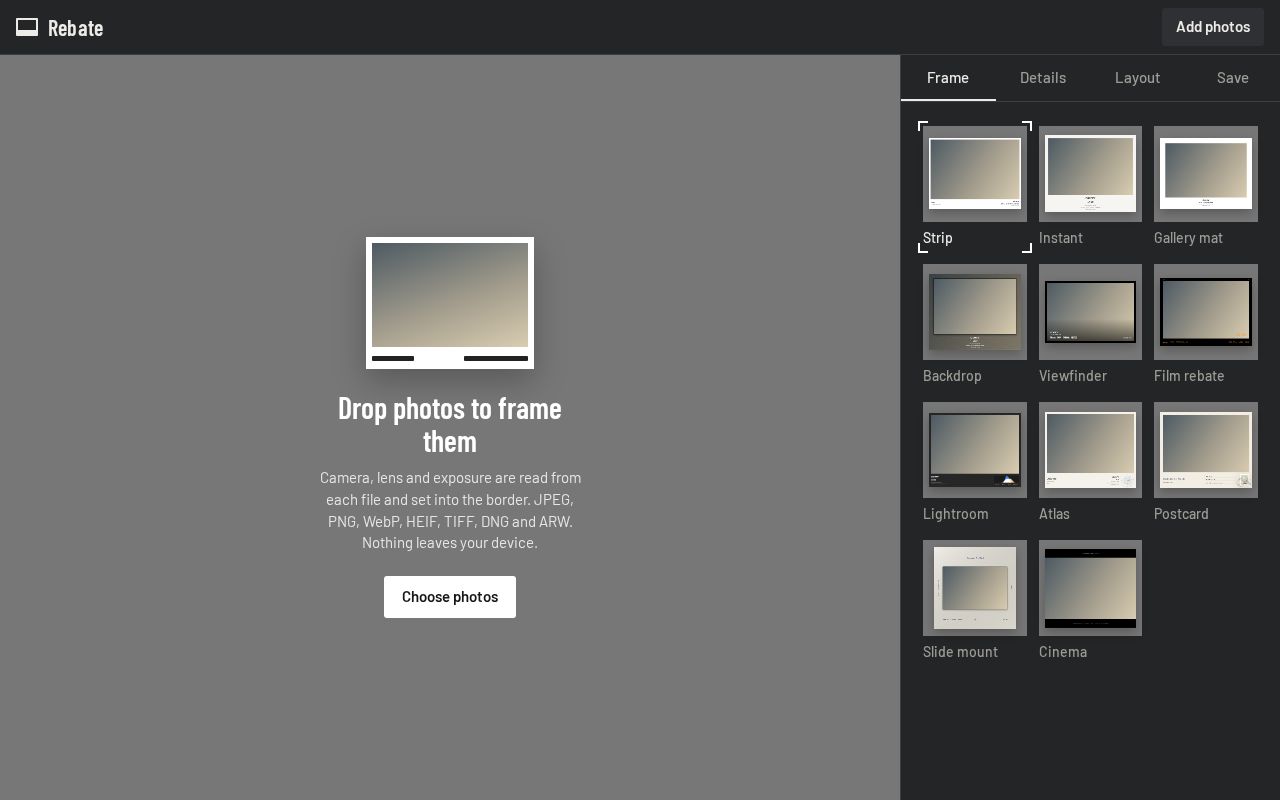The image size is (1280, 800).
Task: Pick the Backdrop frame thumbnail
Action: click(x=975, y=312)
